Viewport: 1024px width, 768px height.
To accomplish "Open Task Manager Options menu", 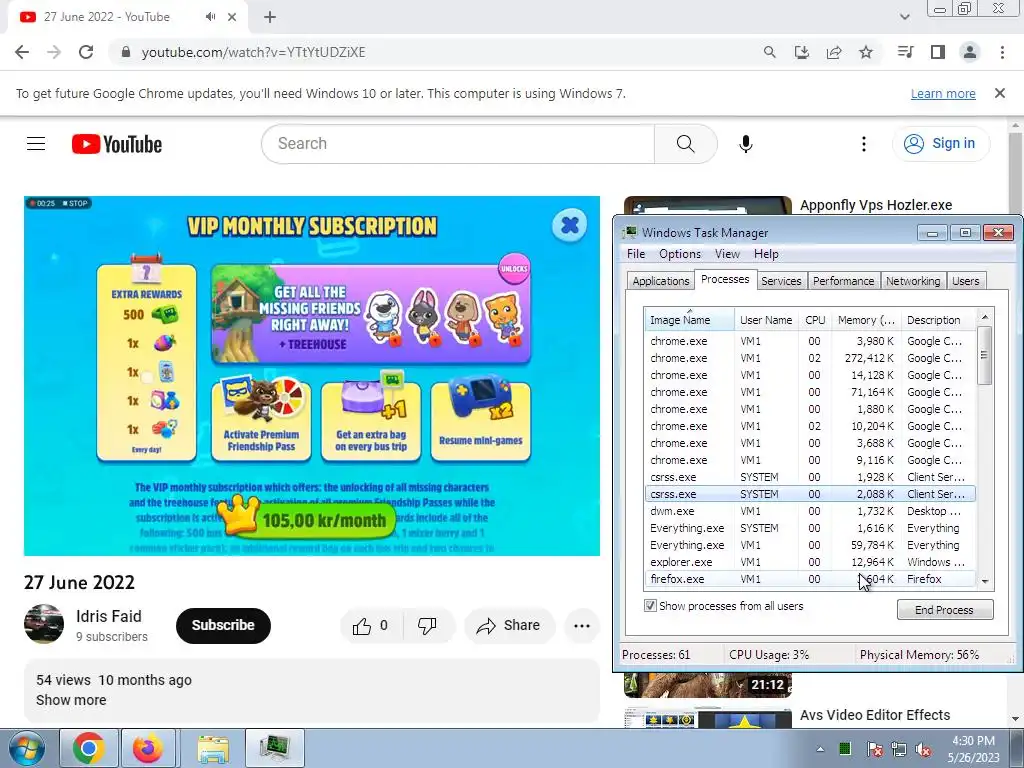I will tap(680, 254).
